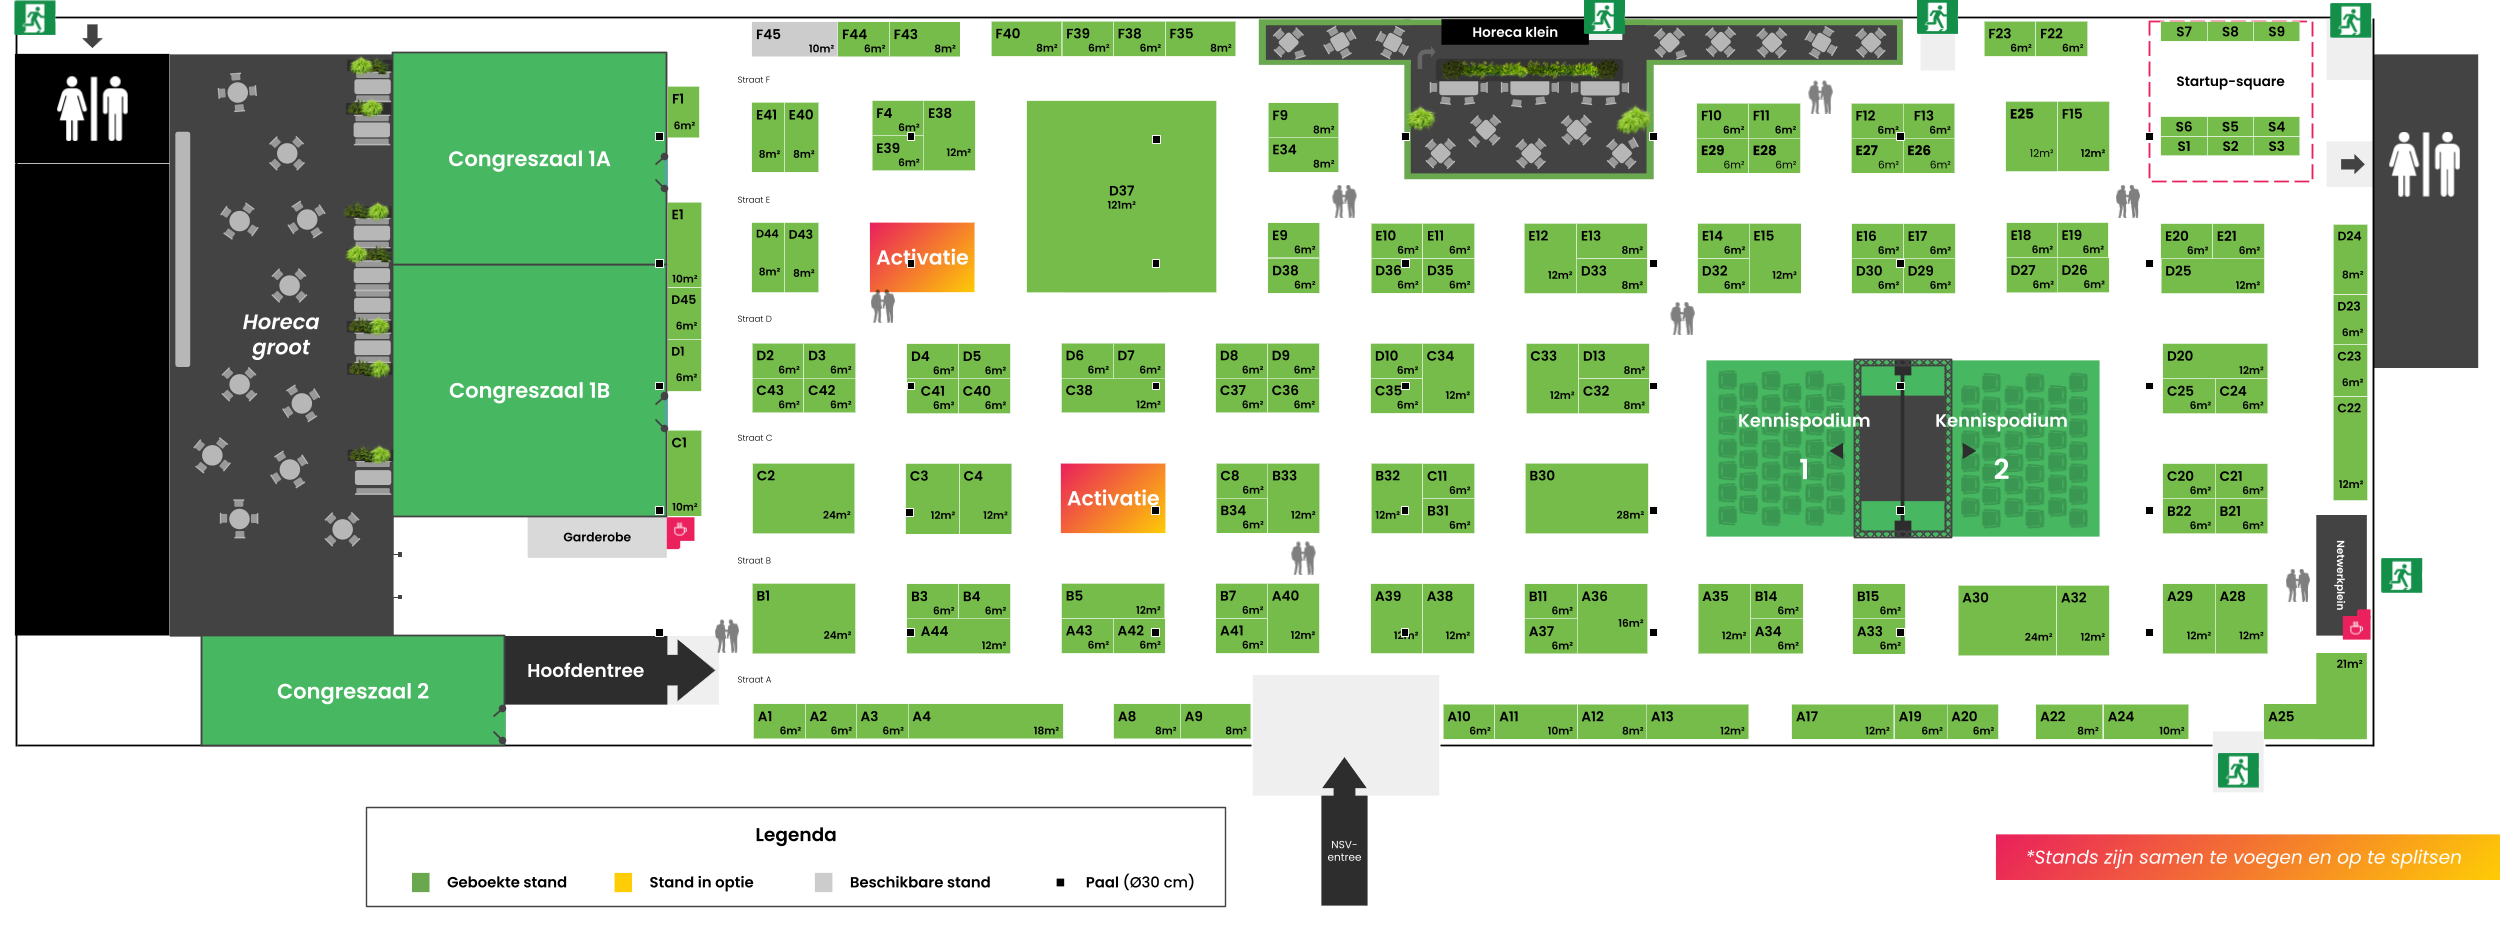Select stand A30 of 24m²
This screenshot has height=930, width=2500.
[2007, 620]
